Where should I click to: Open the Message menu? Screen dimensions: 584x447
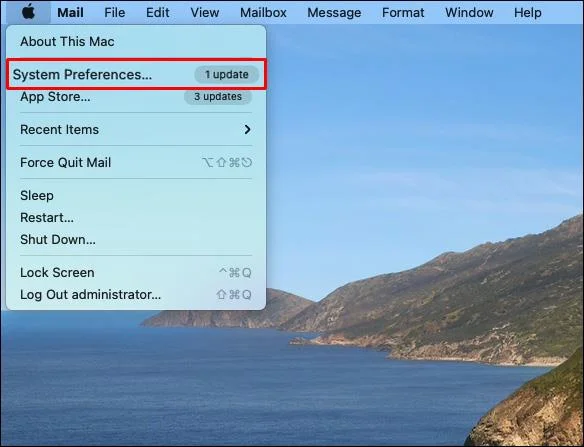pos(334,13)
